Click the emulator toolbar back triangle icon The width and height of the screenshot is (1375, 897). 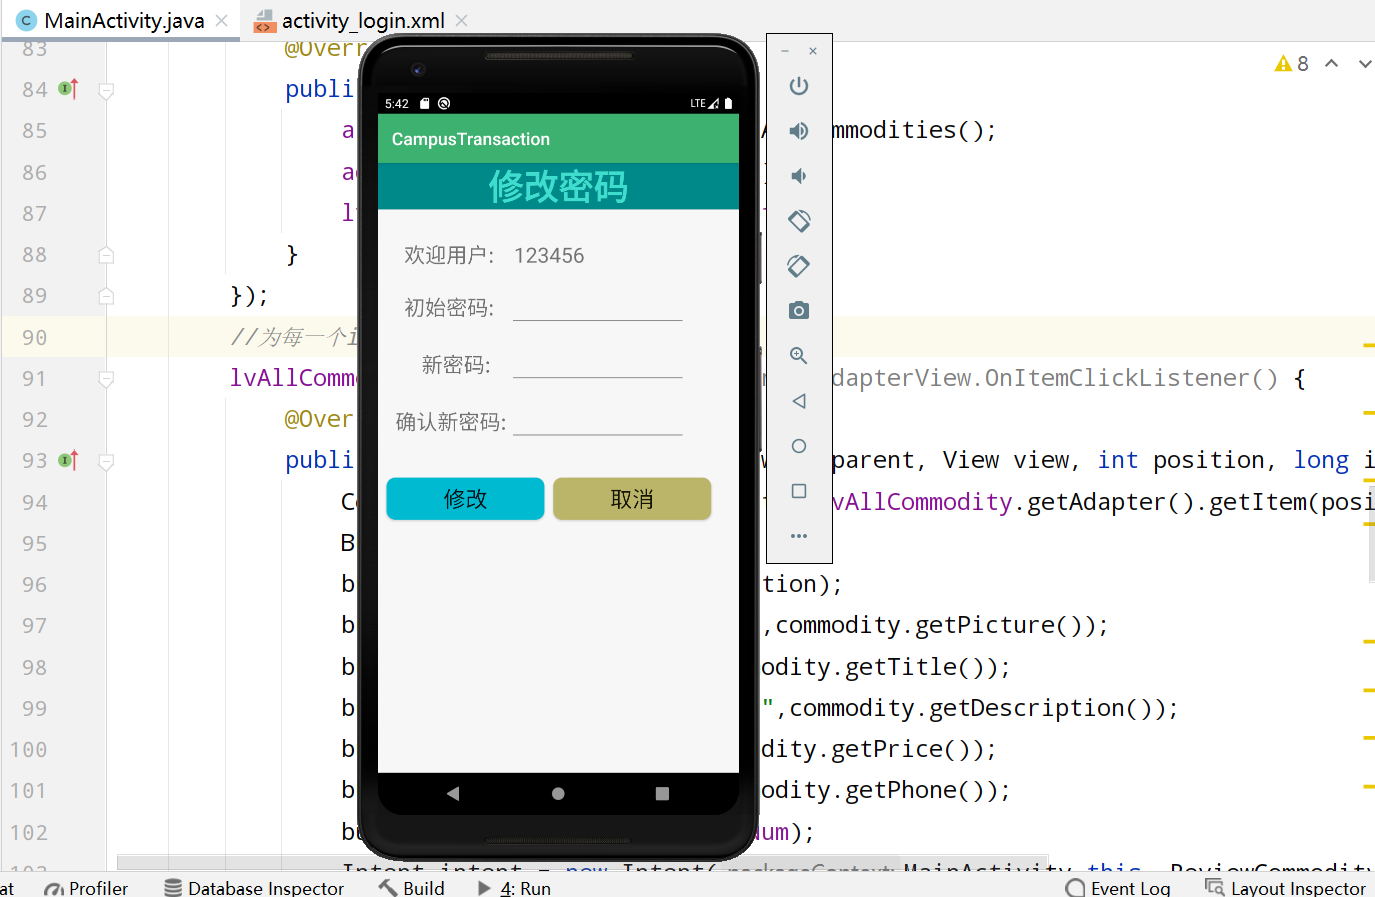(798, 401)
